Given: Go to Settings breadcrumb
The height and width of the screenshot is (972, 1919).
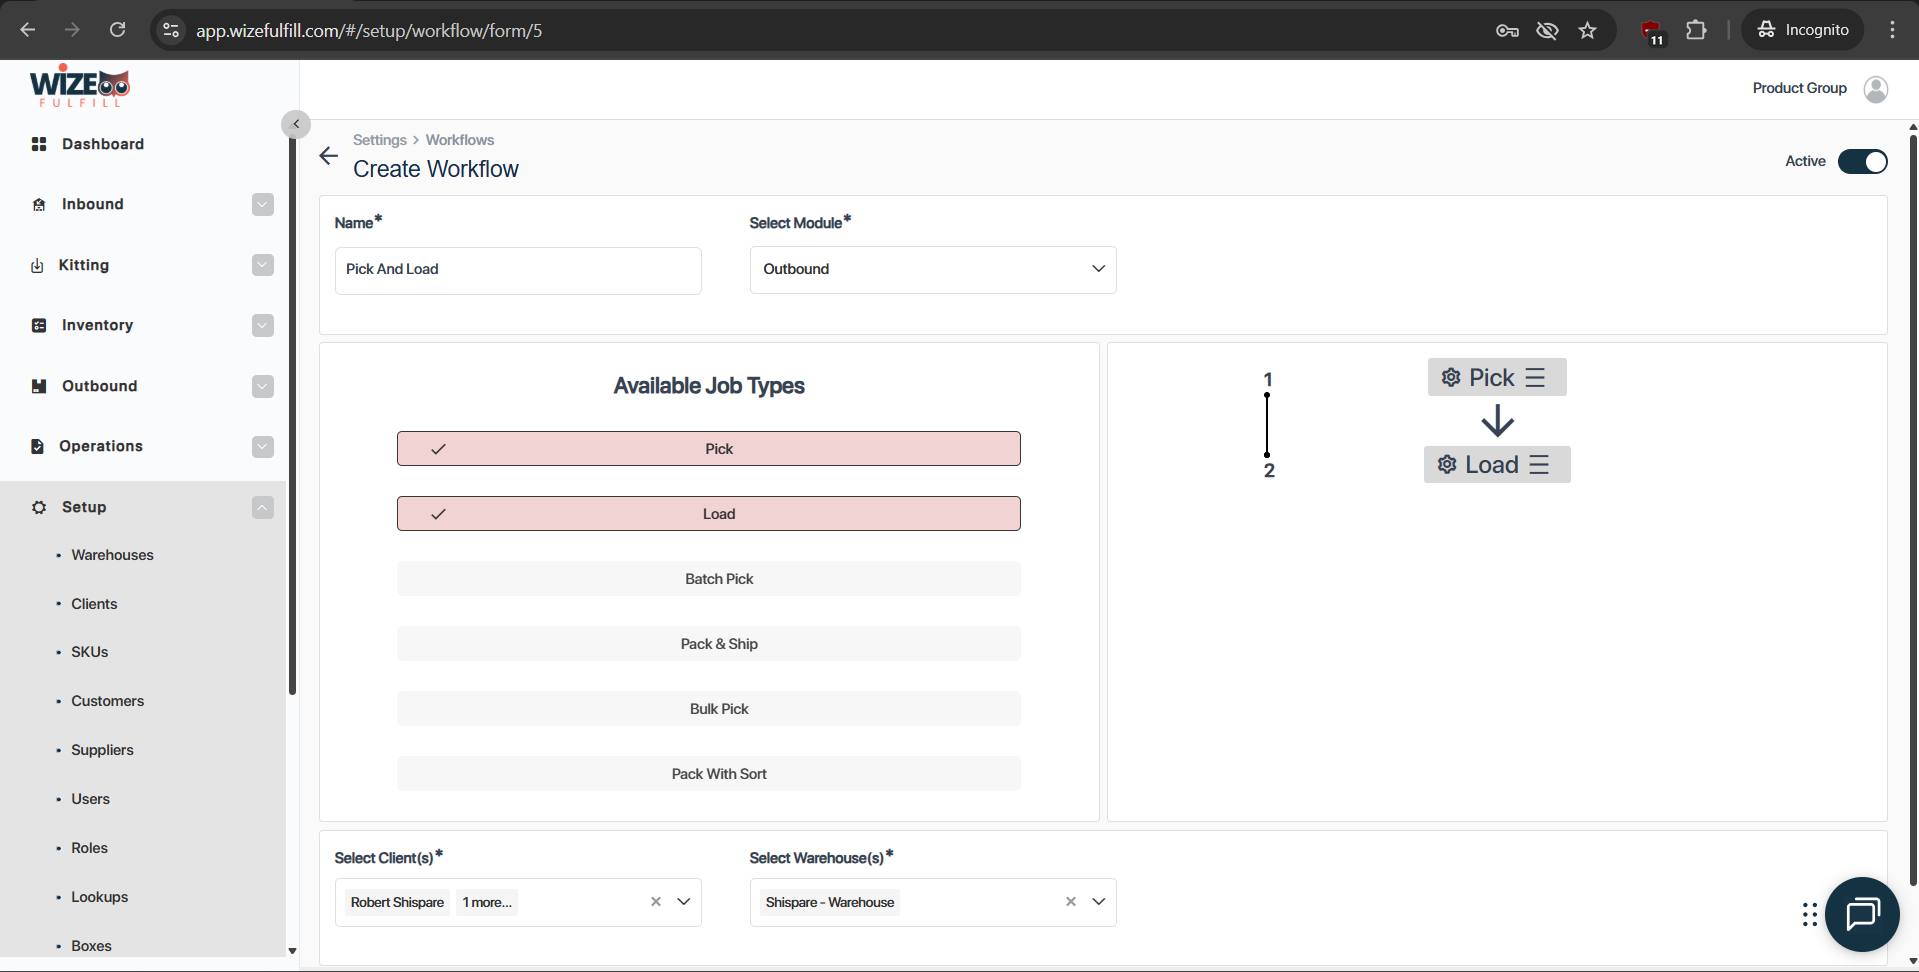Looking at the screenshot, I should click(380, 140).
